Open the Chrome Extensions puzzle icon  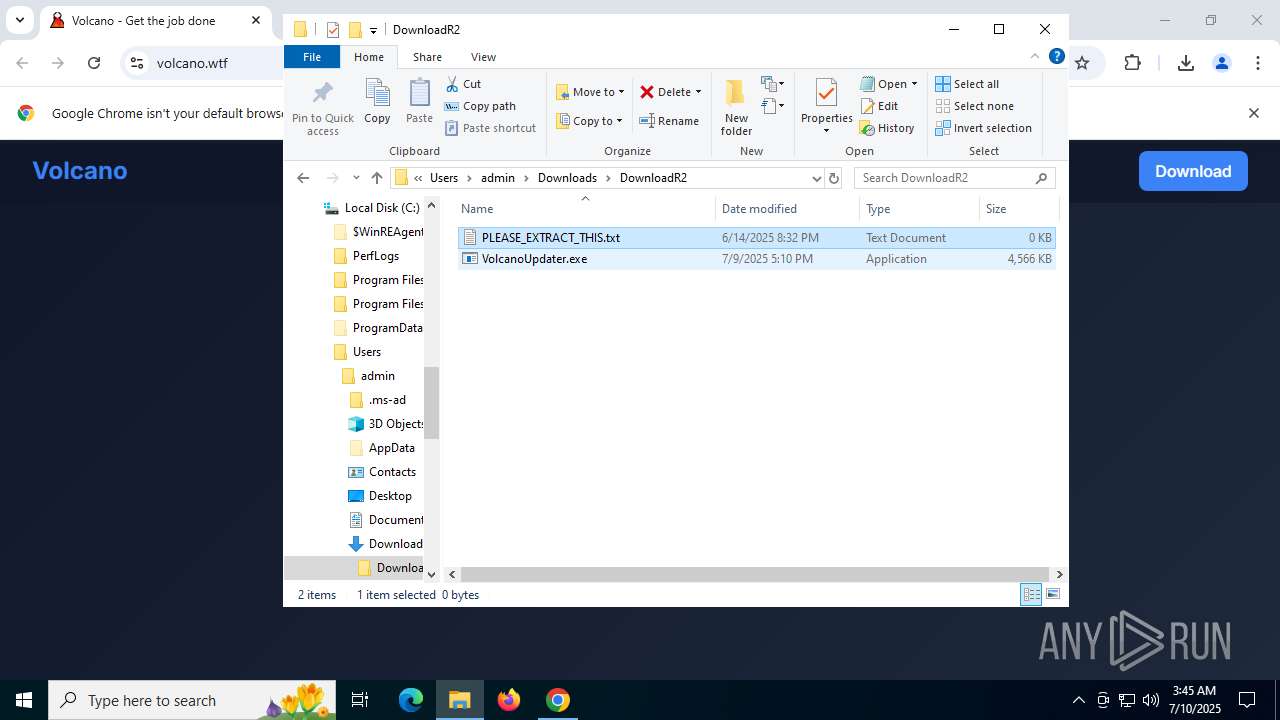point(1132,63)
